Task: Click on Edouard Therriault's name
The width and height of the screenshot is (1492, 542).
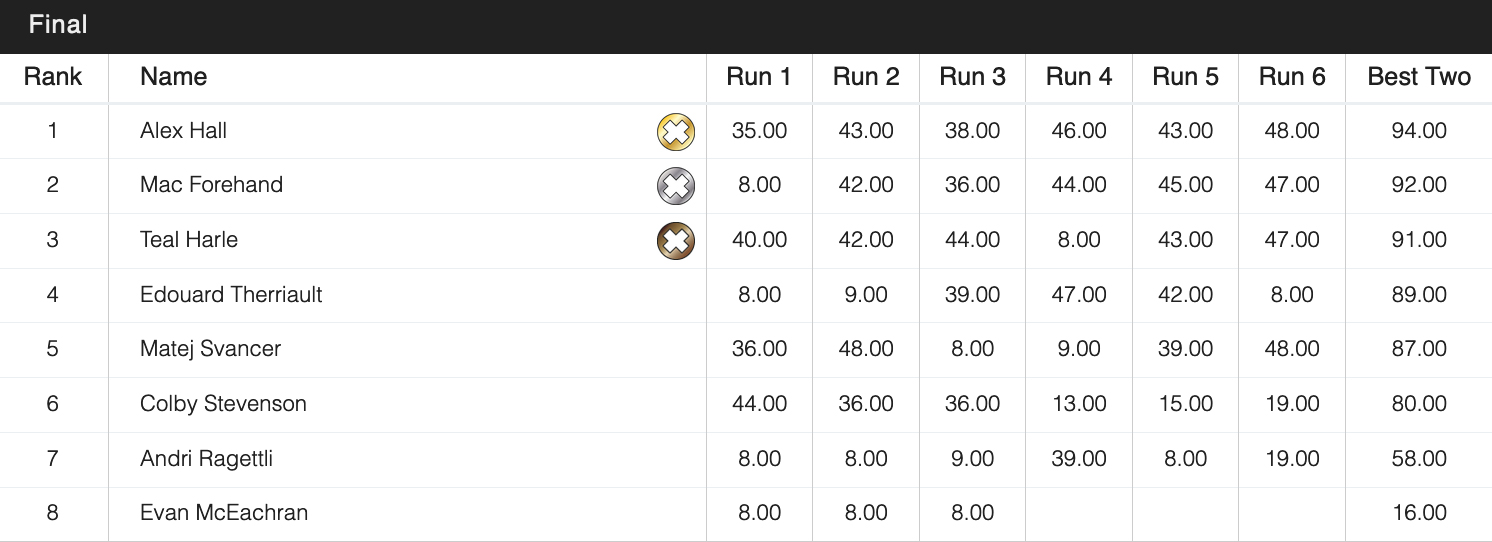Action: pyautogui.click(x=231, y=295)
